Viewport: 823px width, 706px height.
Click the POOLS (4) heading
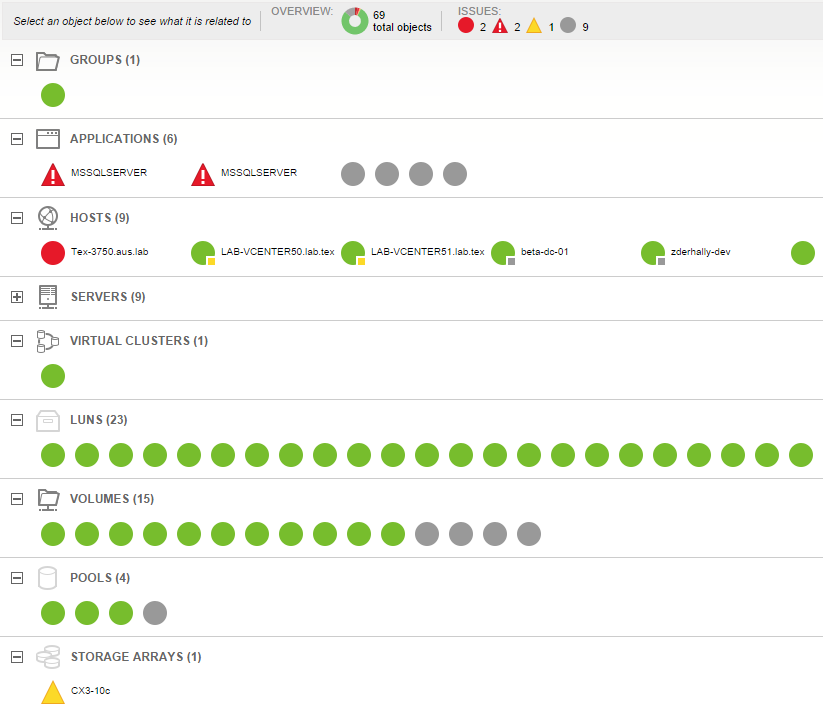(x=100, y=578)
